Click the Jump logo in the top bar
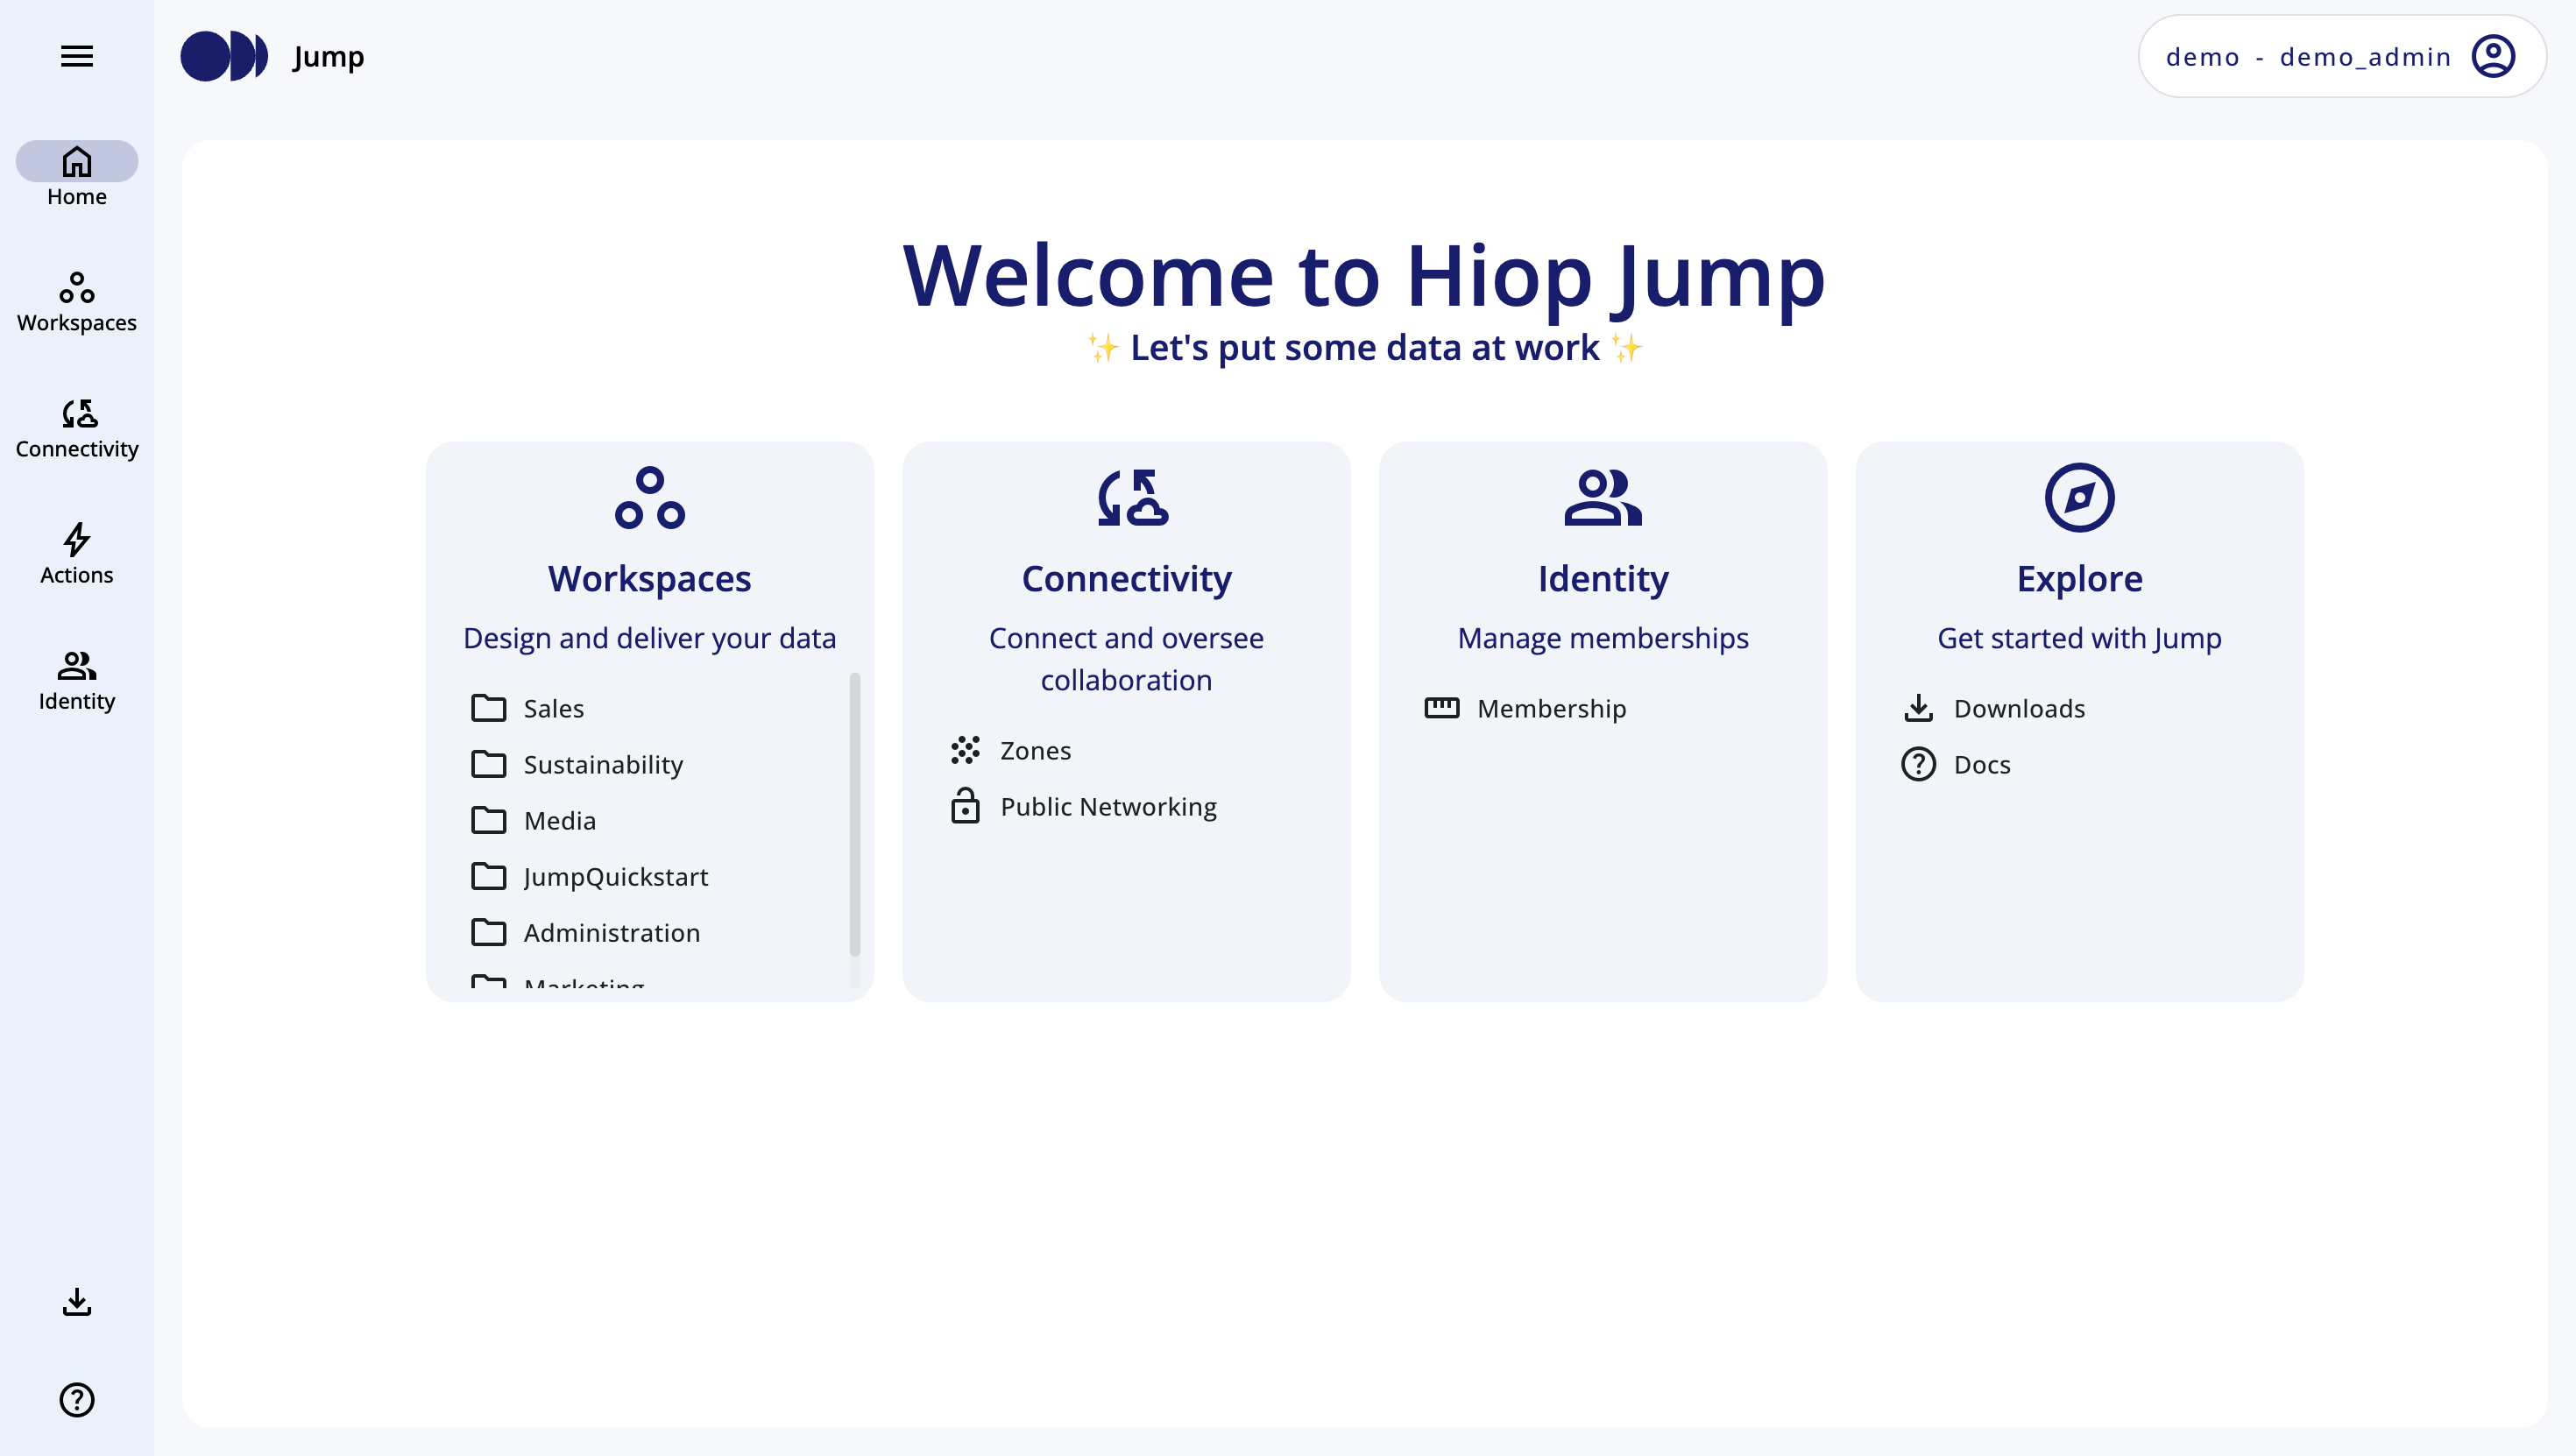Image resolution: width=2576 pixels, height=1456 pixels. coord(225,57)
